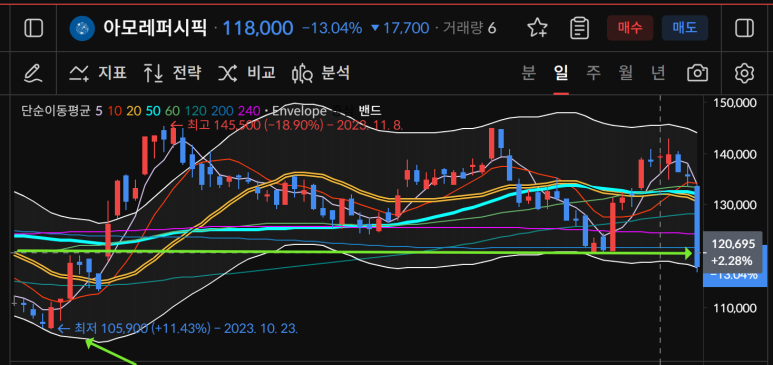Toggle the left sidebar panel icon
773x365 pixels.
point(34,28)
